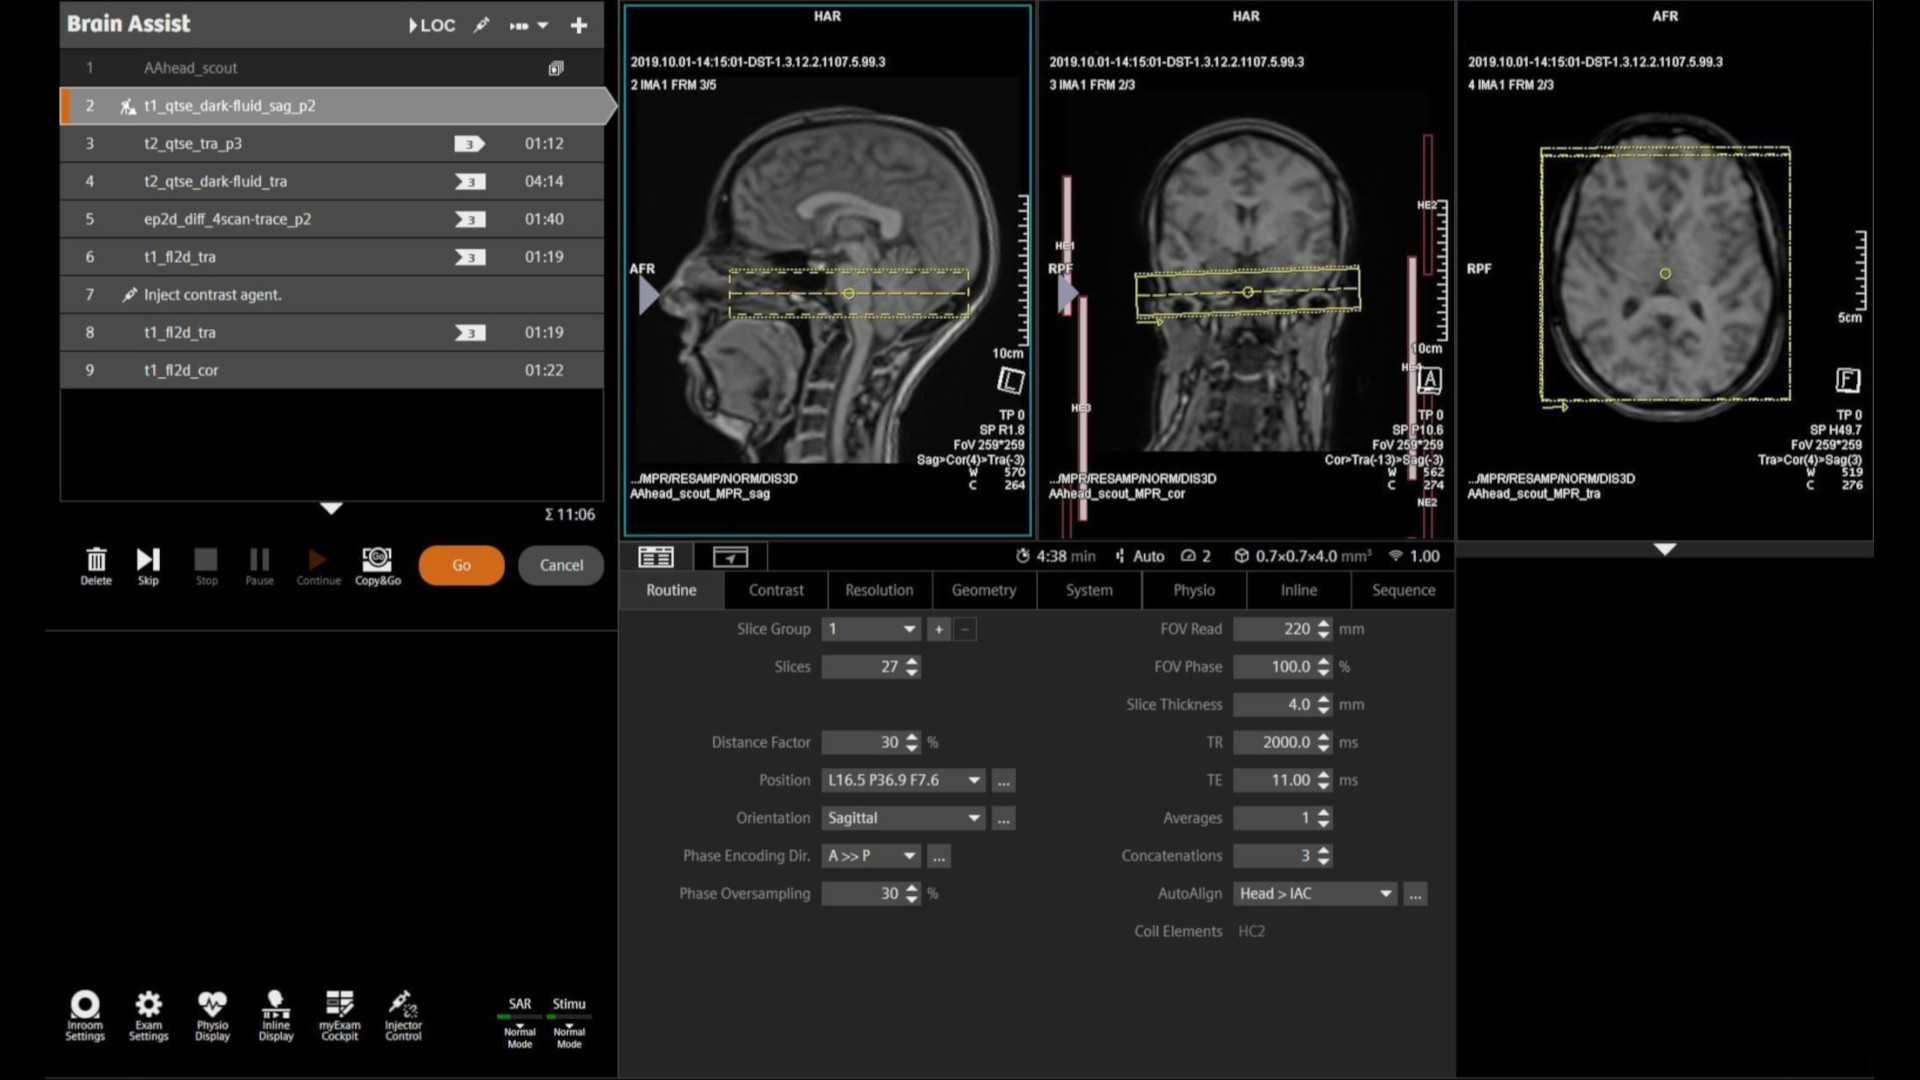Click the copy indicator on AAhead_scout row
Screen dimensions: 1920x1080
point(556,68)
